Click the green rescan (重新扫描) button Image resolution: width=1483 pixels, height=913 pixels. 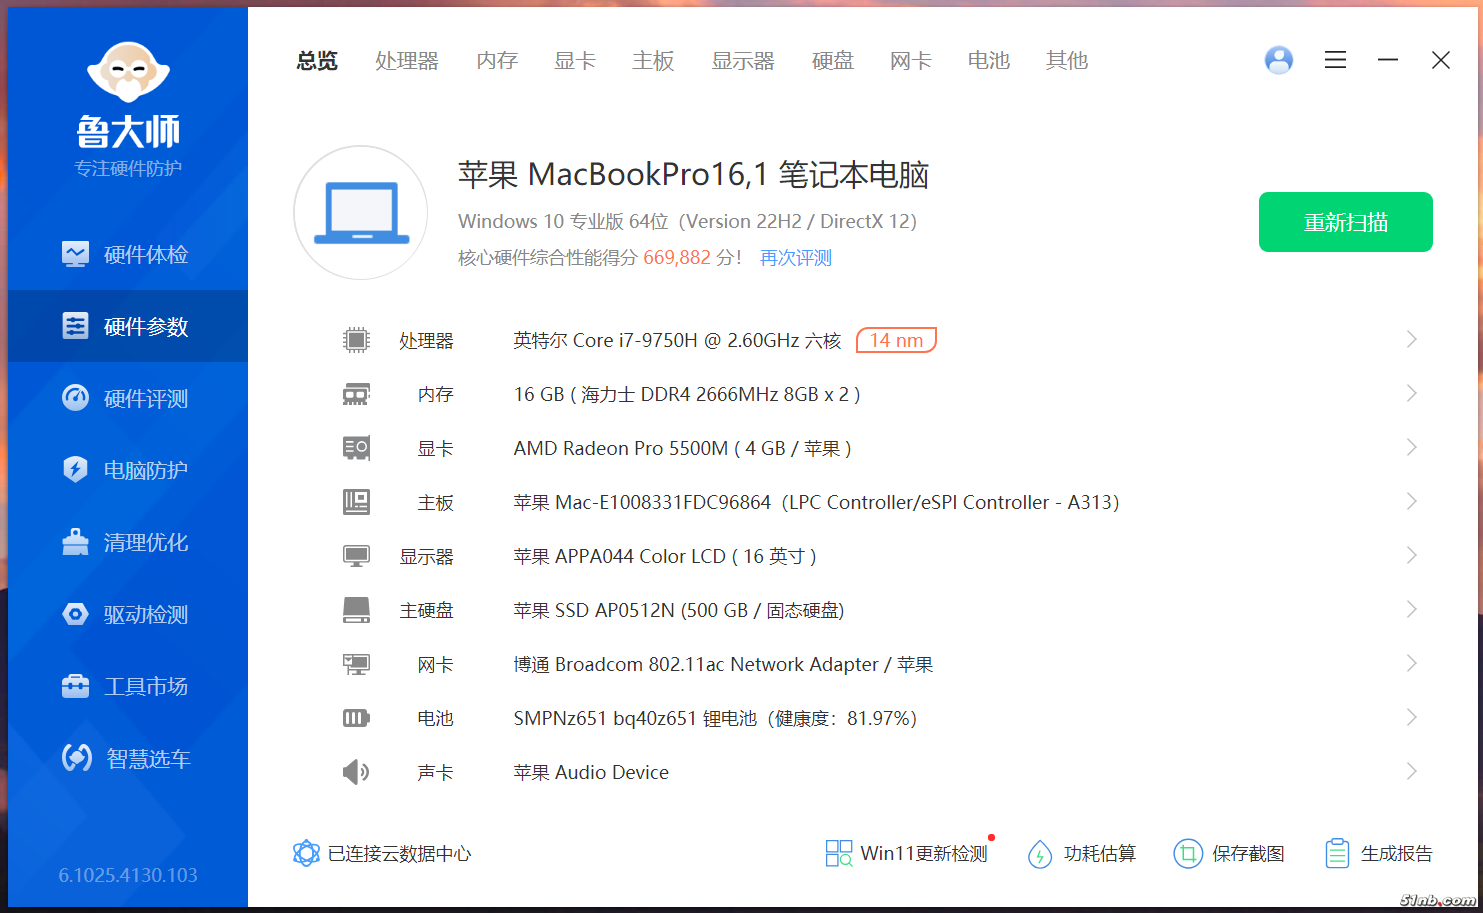[x=1345, y=222]
